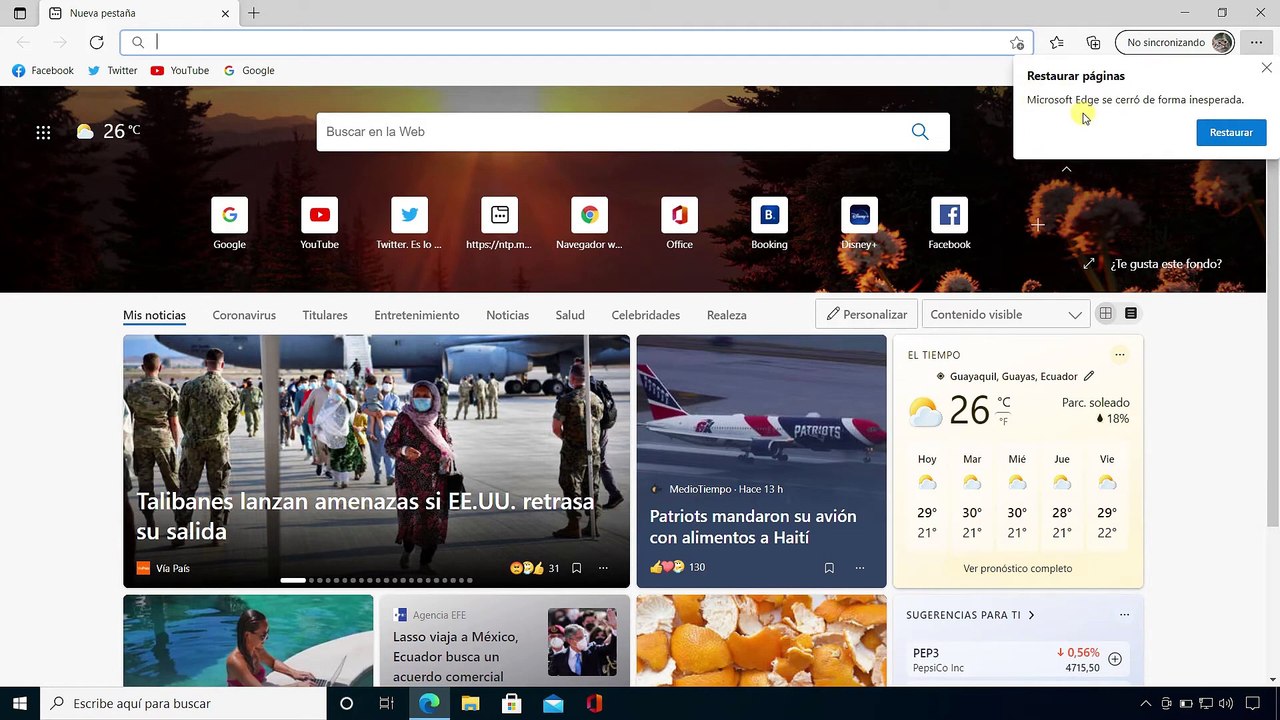
Task: Add PEP3 stock to watchlist
Action: tap(1114, 659)
